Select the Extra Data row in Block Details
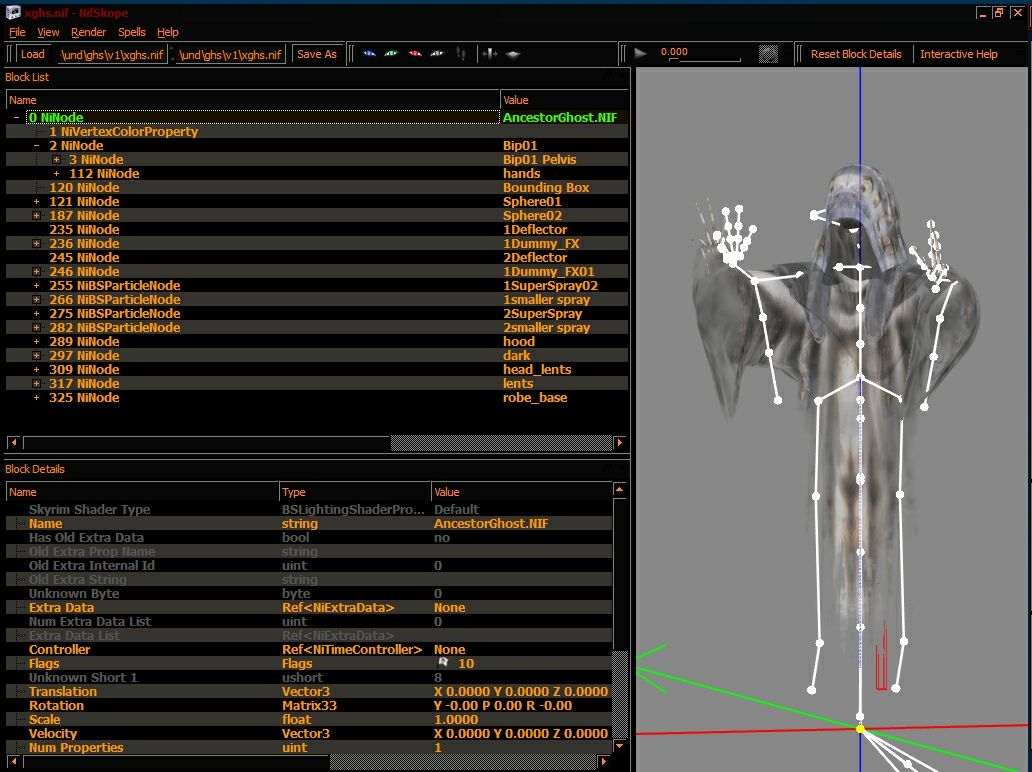1032x772 pixels. [x=309, y=607]
